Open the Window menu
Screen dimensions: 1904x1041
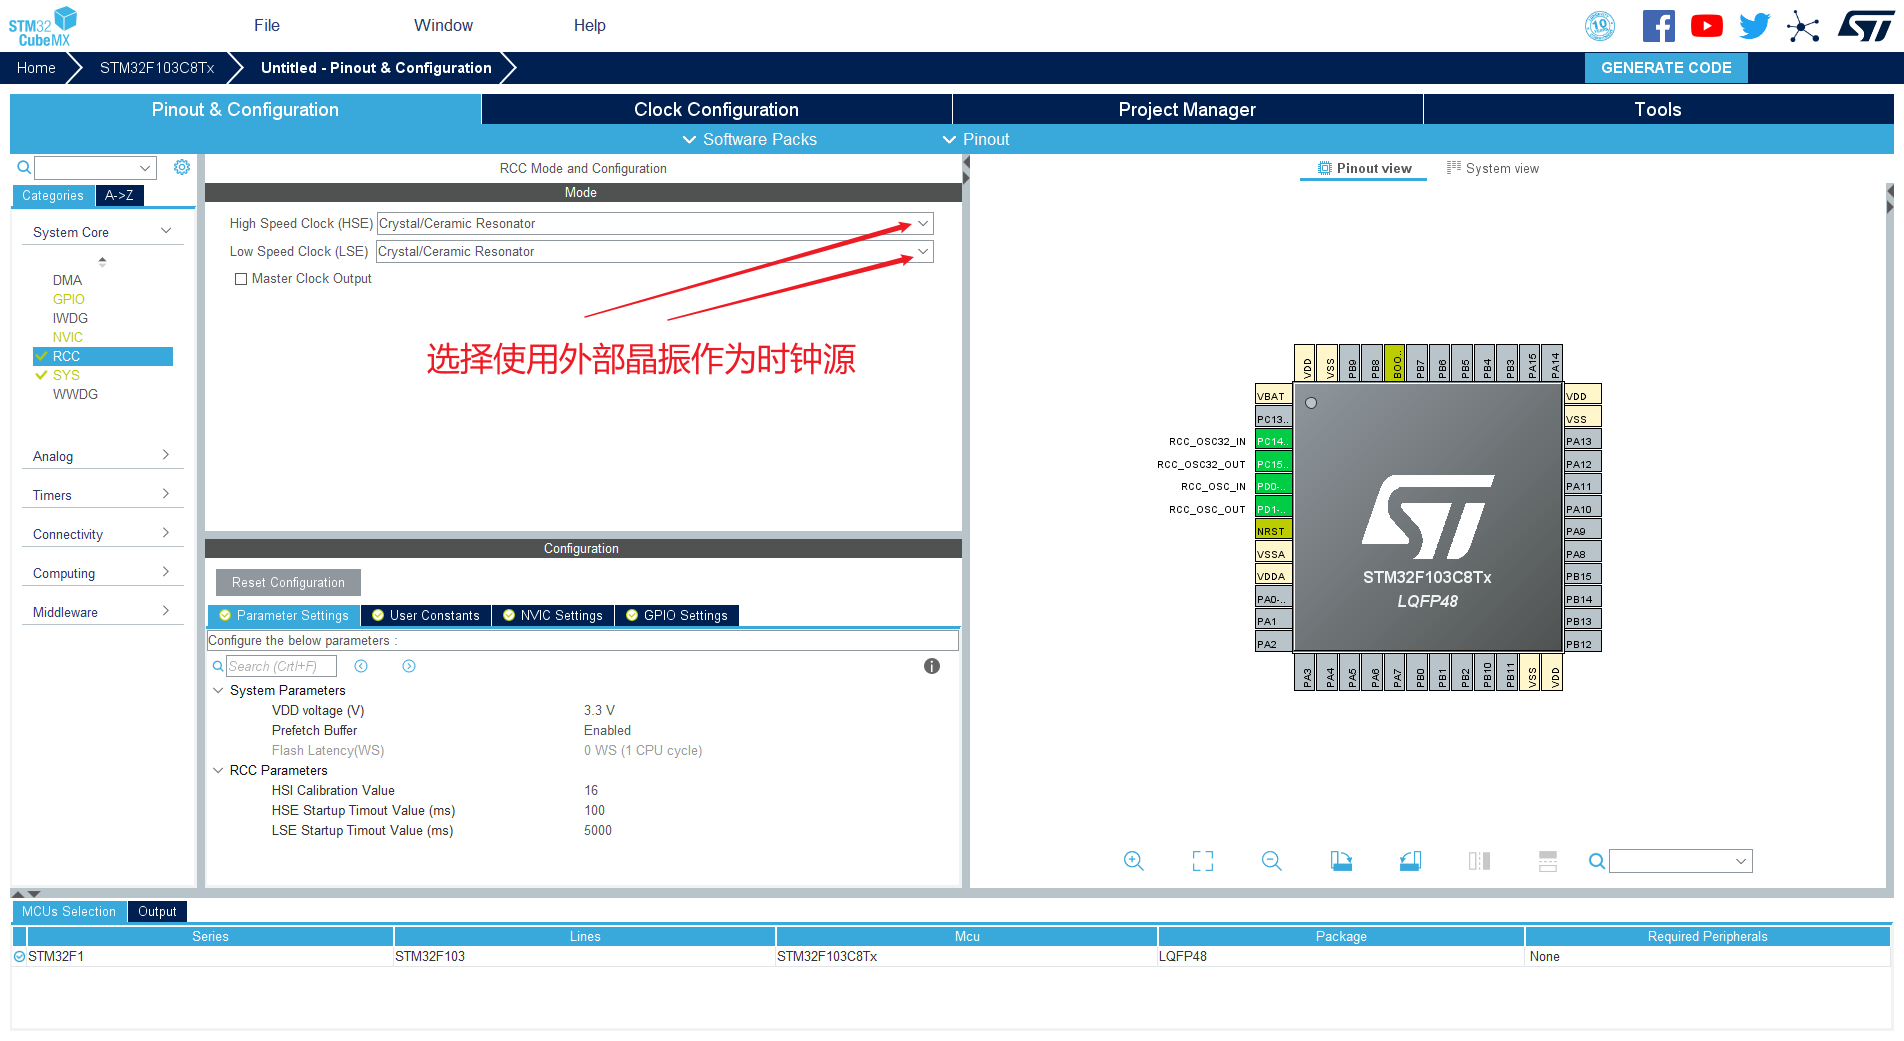443,25
